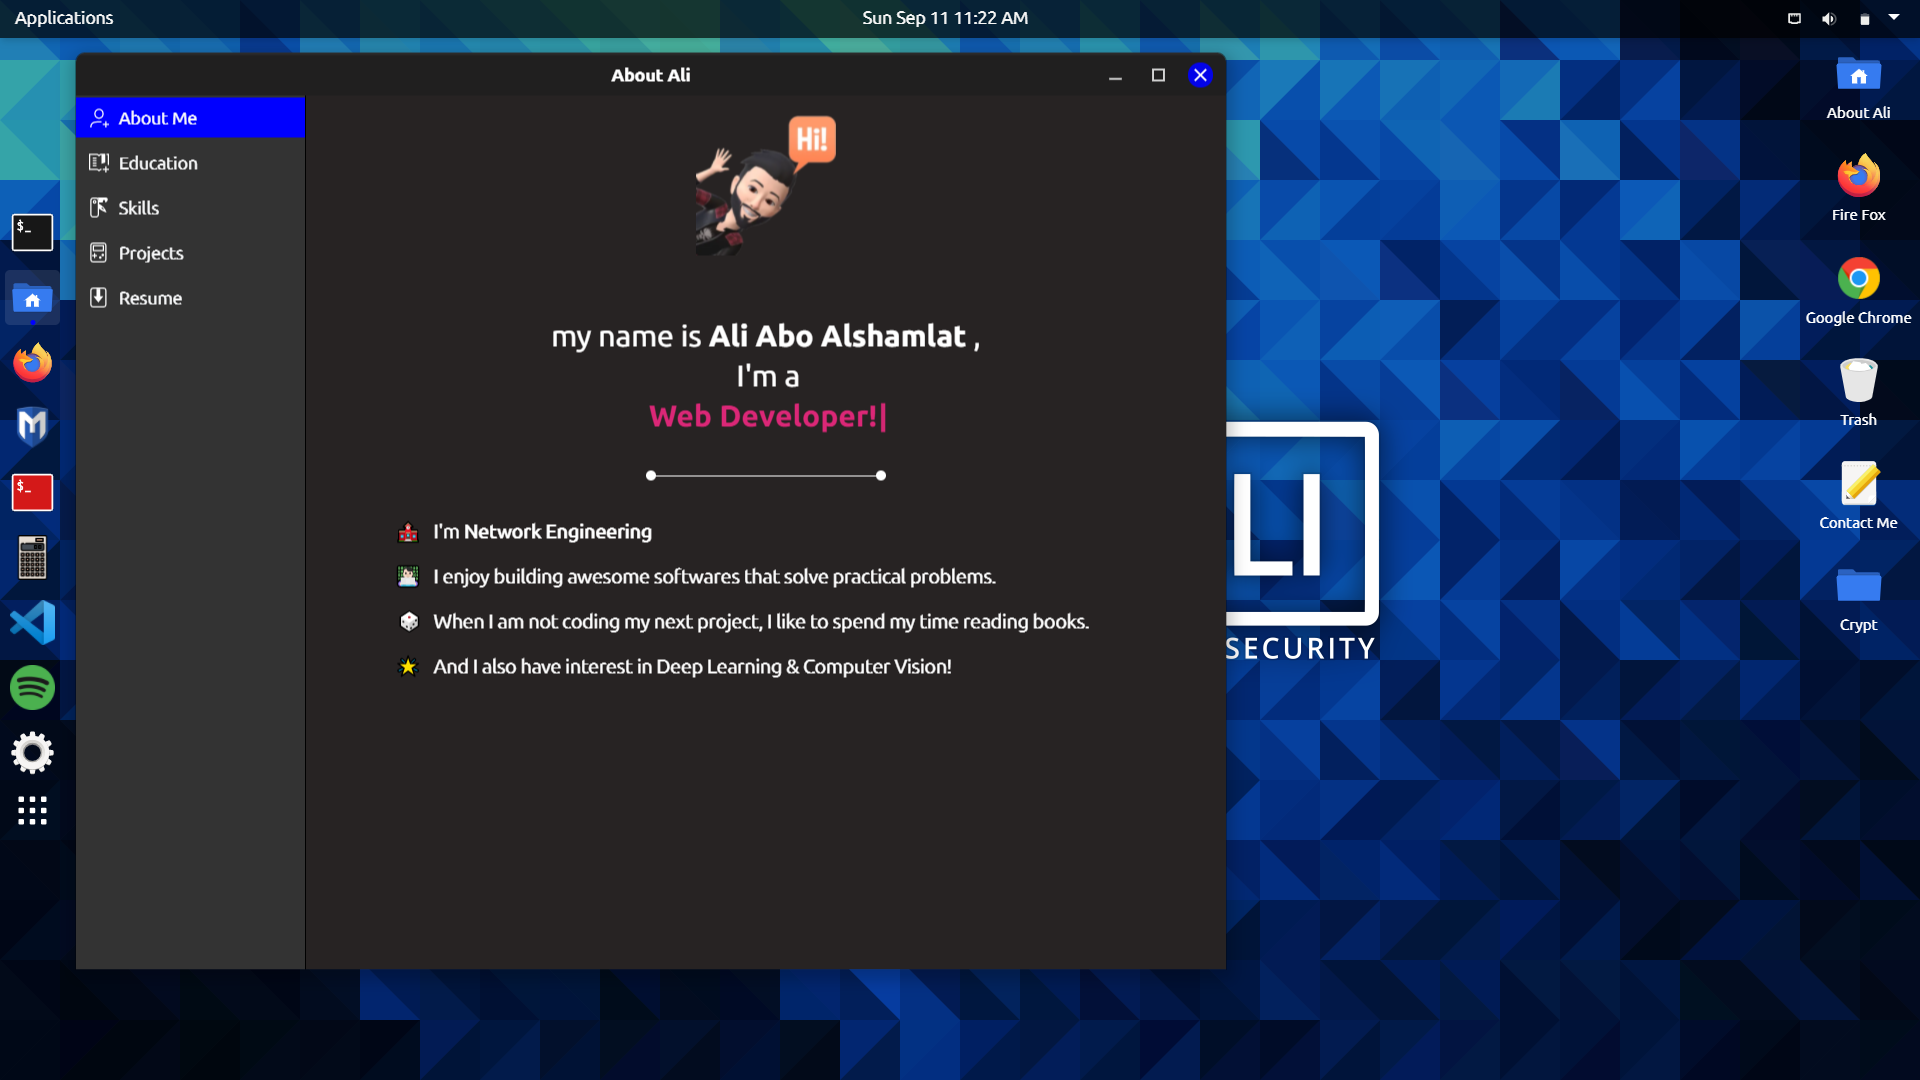Switch to the Skills section
1920x1080 pixels.
(138, 207)
